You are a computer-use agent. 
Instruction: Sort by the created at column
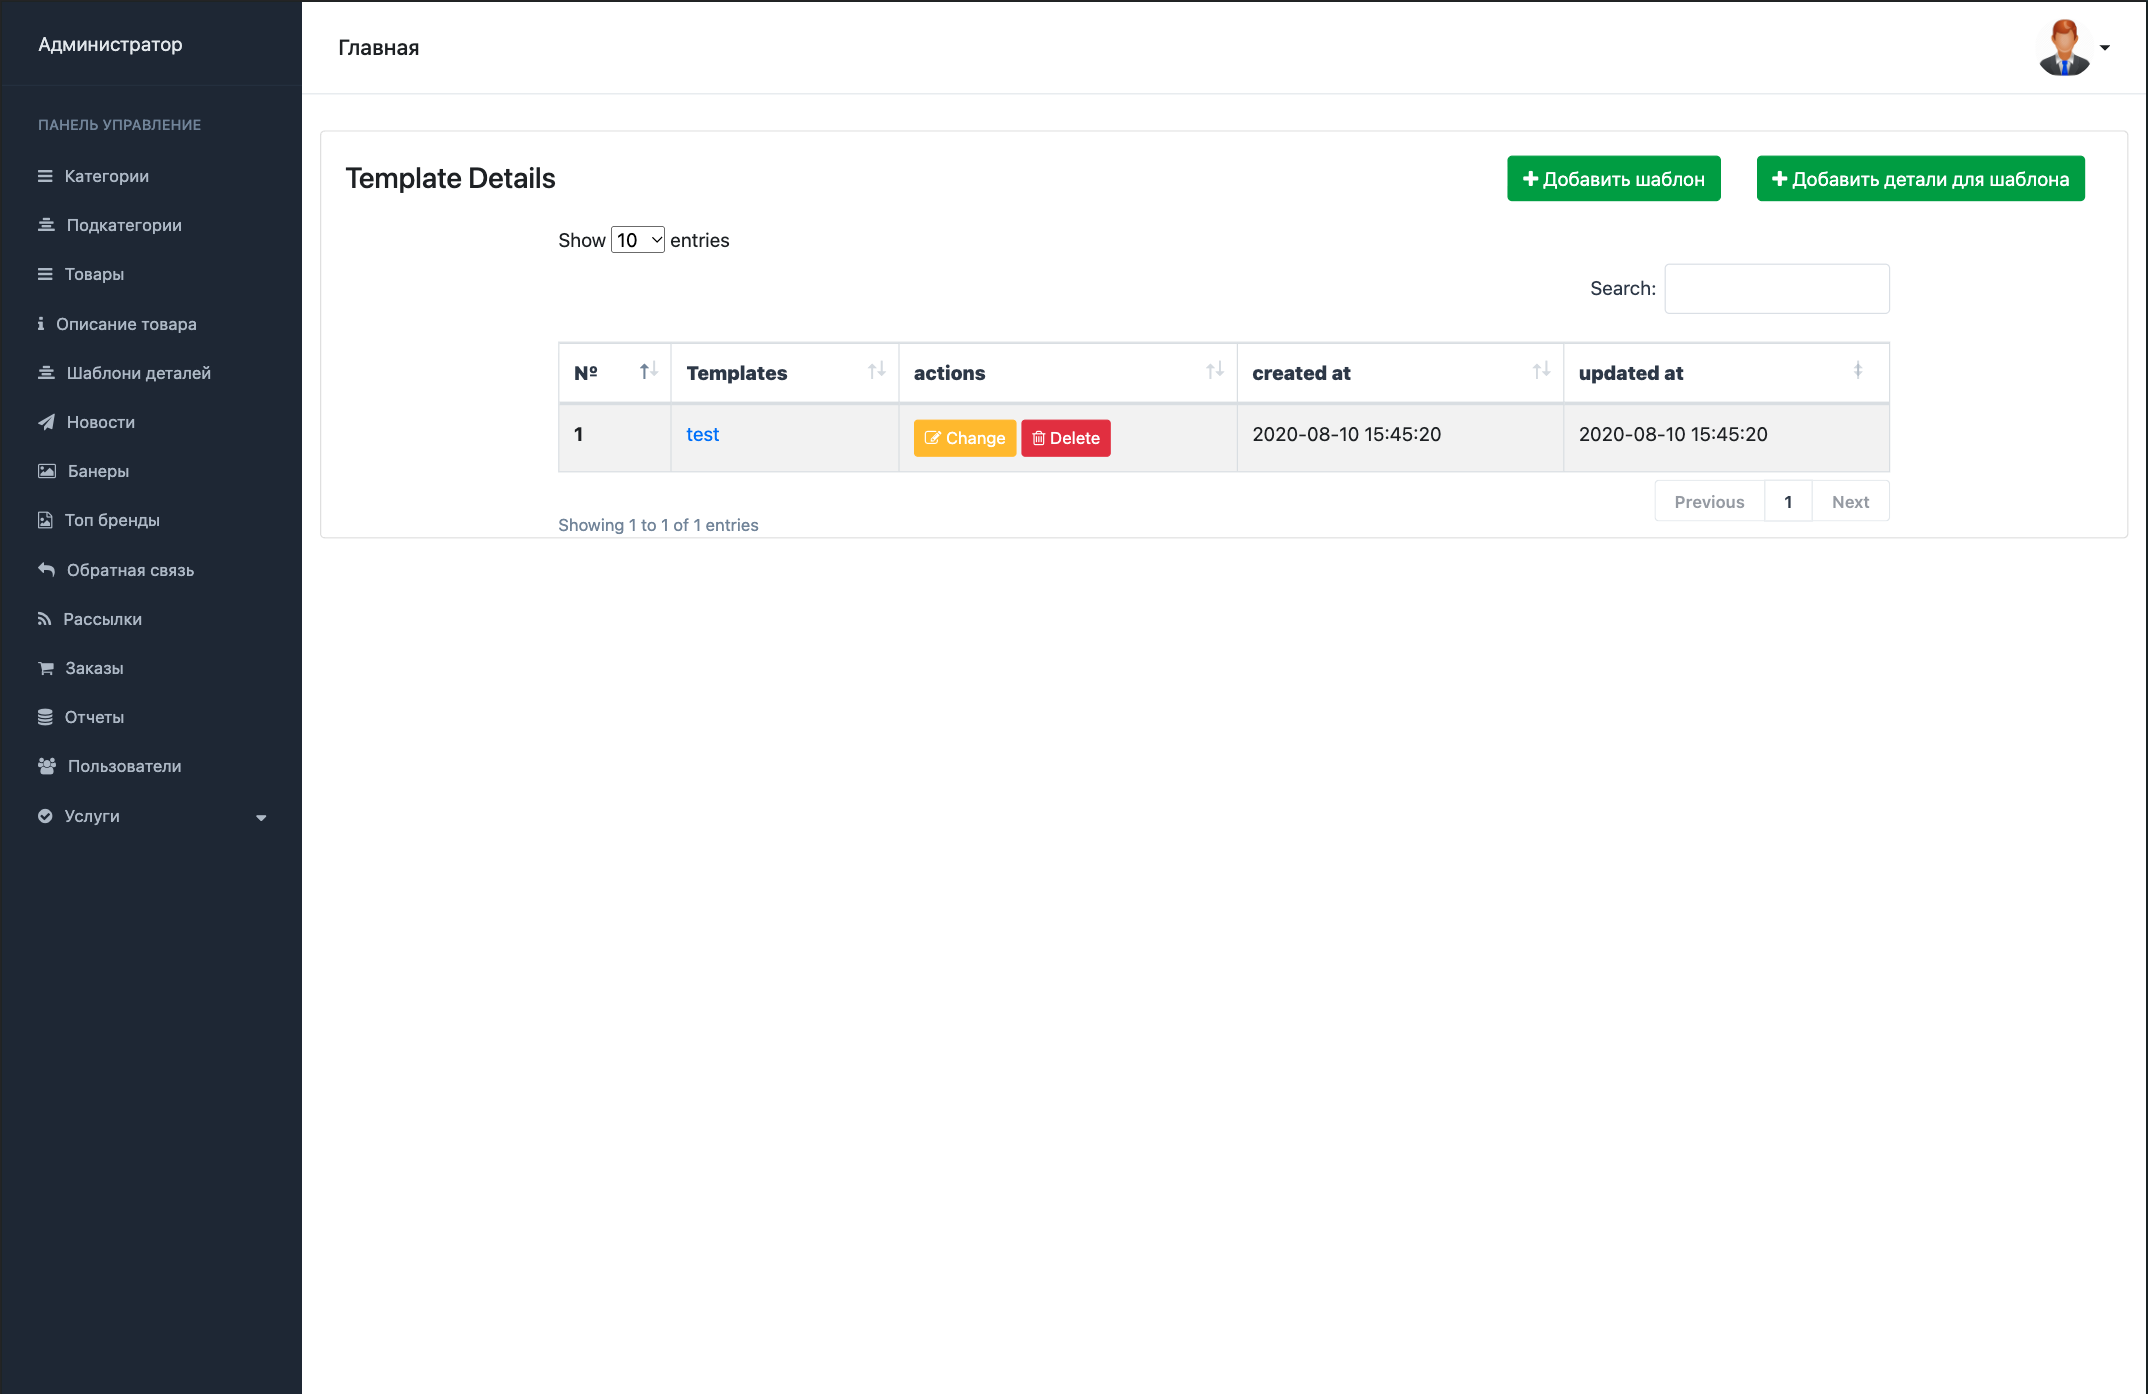pyautogui.click(x=1400, y=373)
